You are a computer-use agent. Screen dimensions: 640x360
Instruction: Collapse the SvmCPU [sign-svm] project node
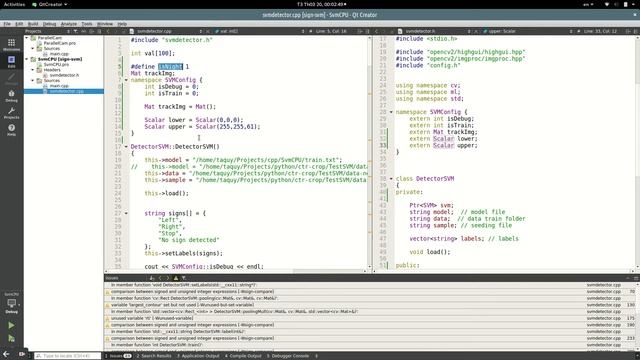pyautogui.click(x=27, y=59)
